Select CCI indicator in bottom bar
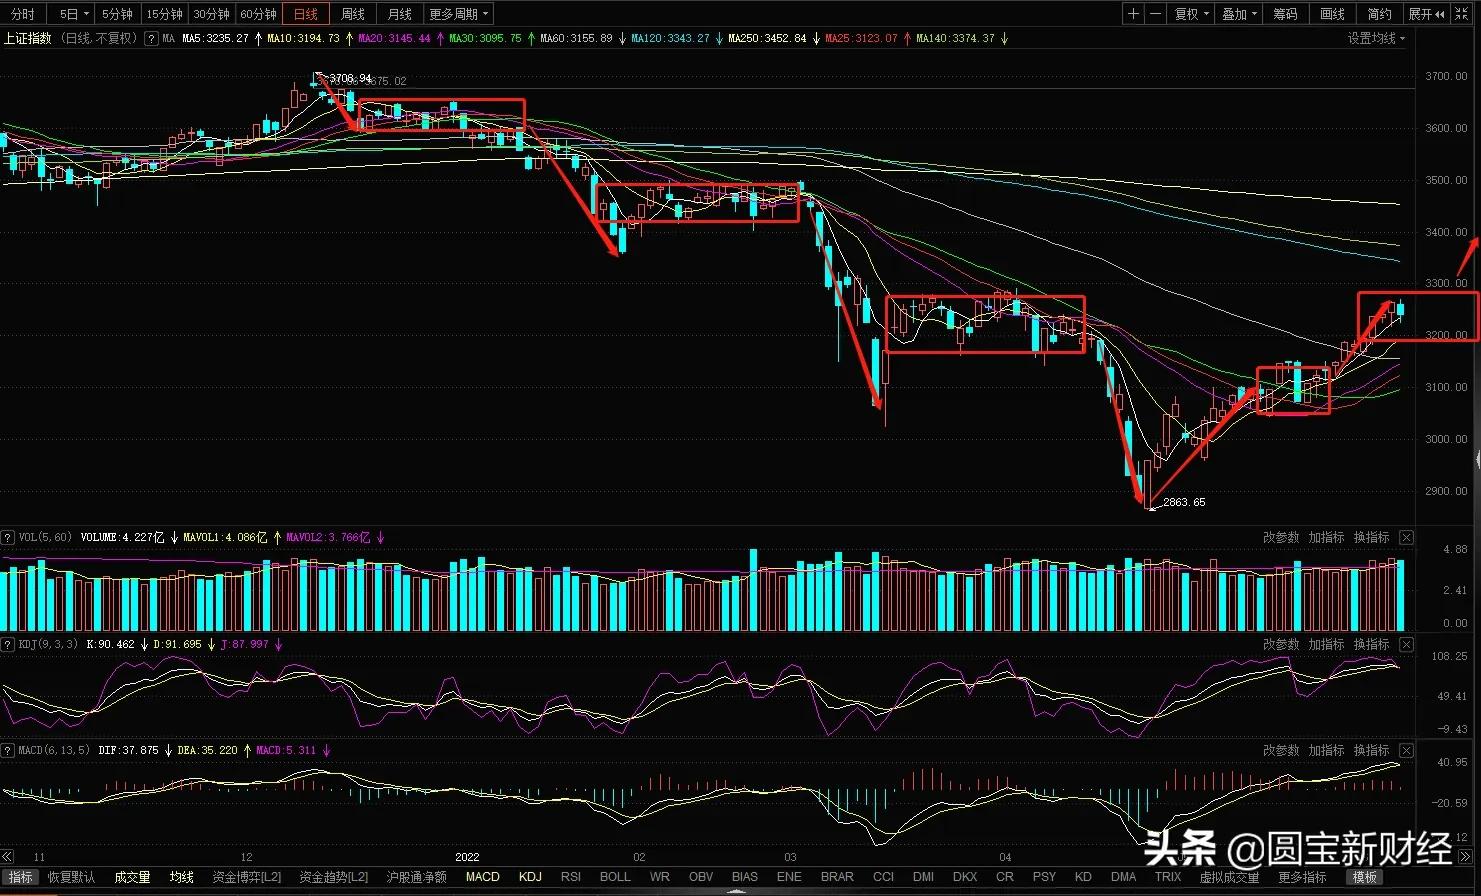 coord(883,877)
